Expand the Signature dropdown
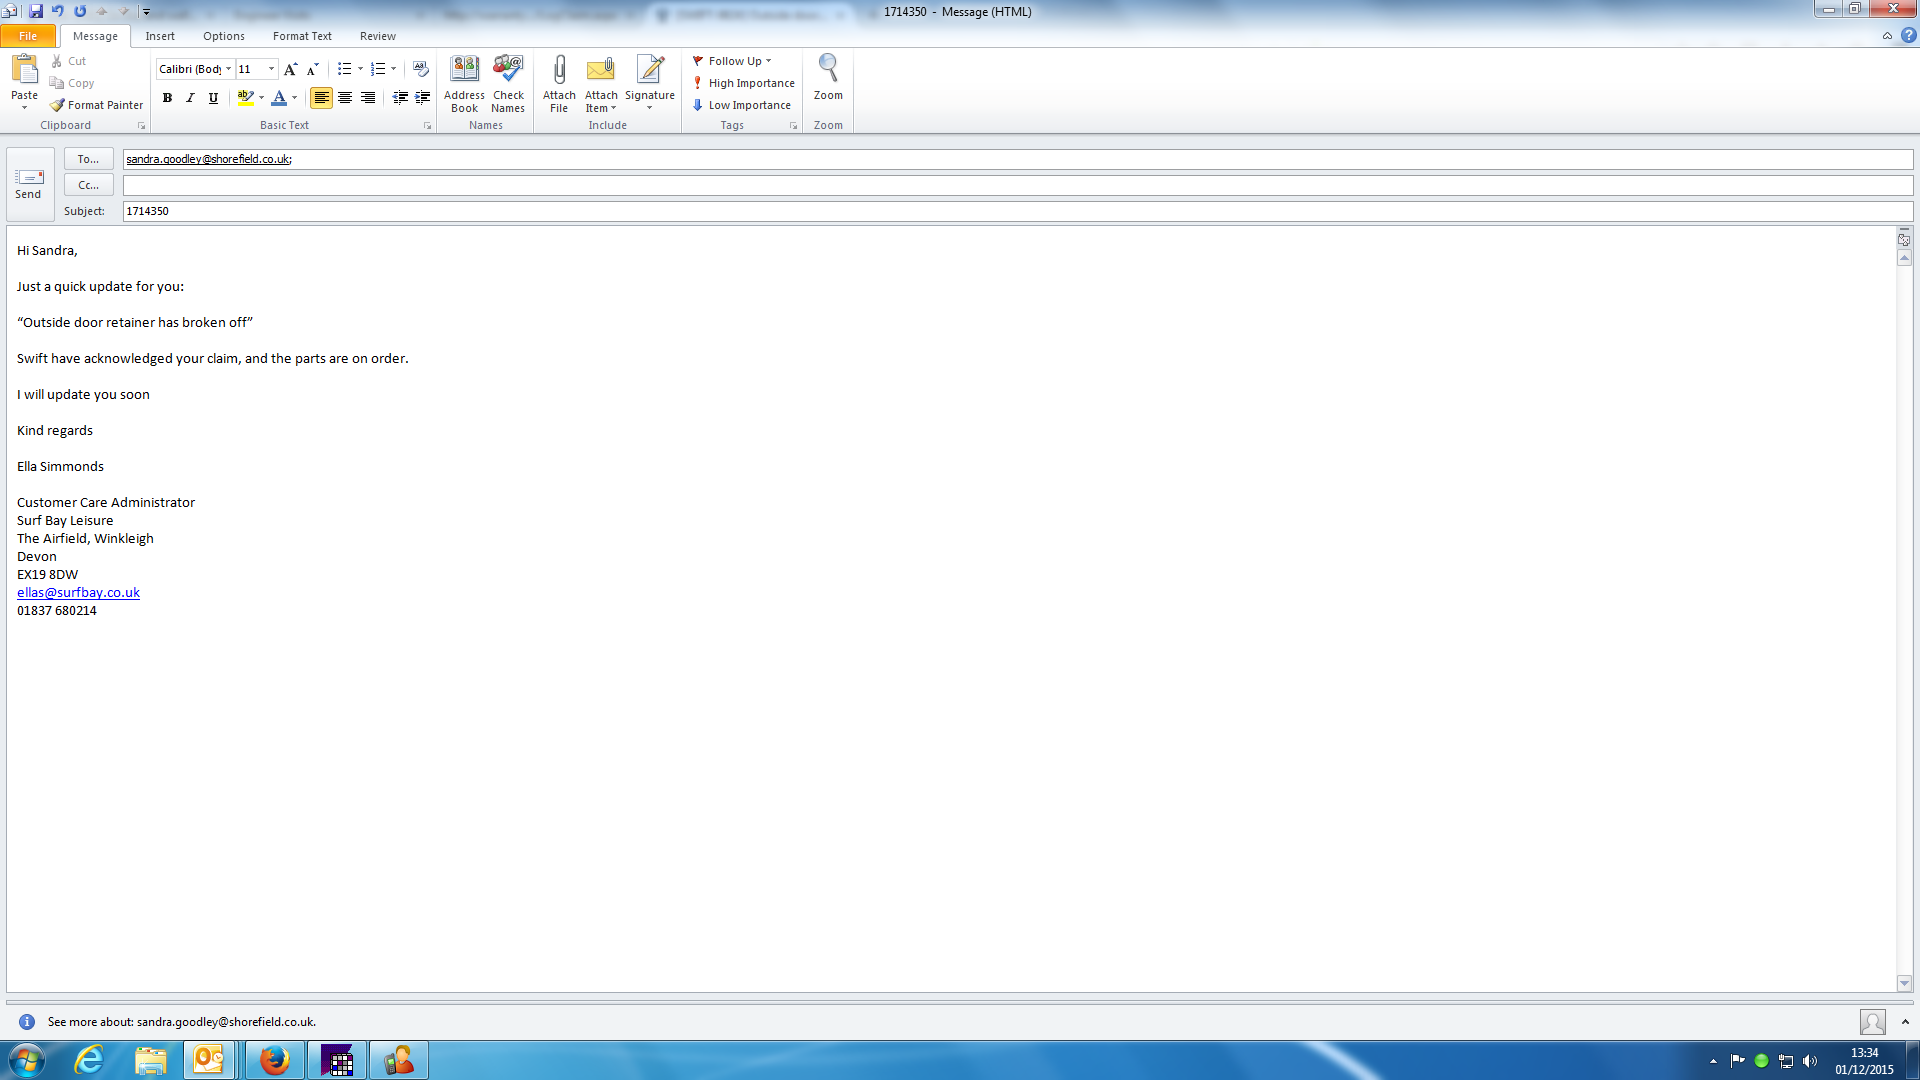Viewport: 1920px width, 1080px height. pyautogui.click(x=650, y=107)
